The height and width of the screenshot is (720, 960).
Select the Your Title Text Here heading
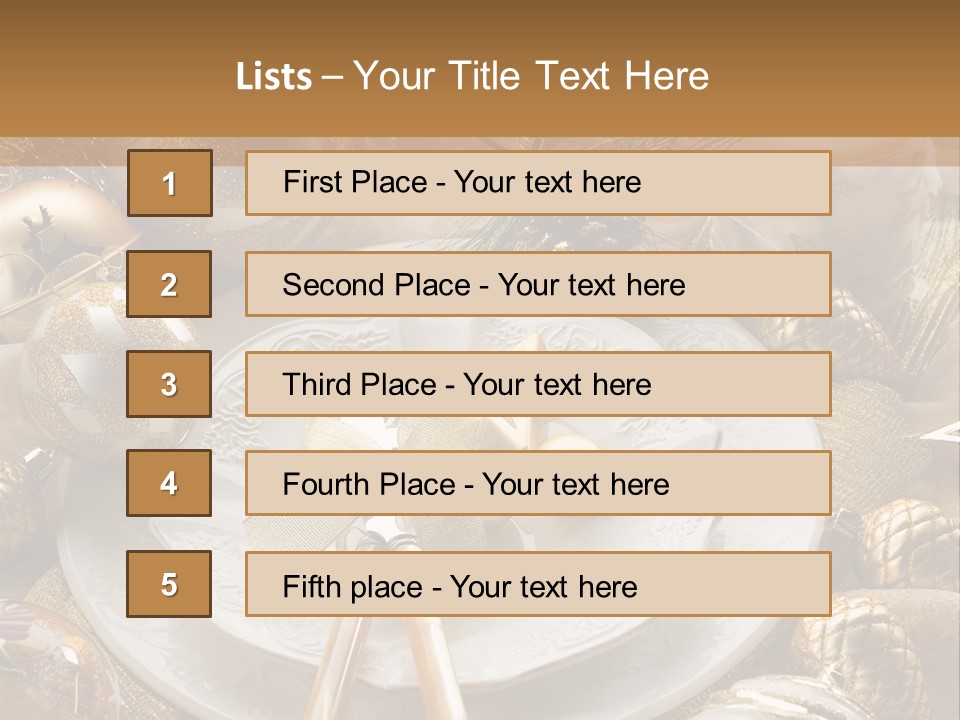pos(531,77)
